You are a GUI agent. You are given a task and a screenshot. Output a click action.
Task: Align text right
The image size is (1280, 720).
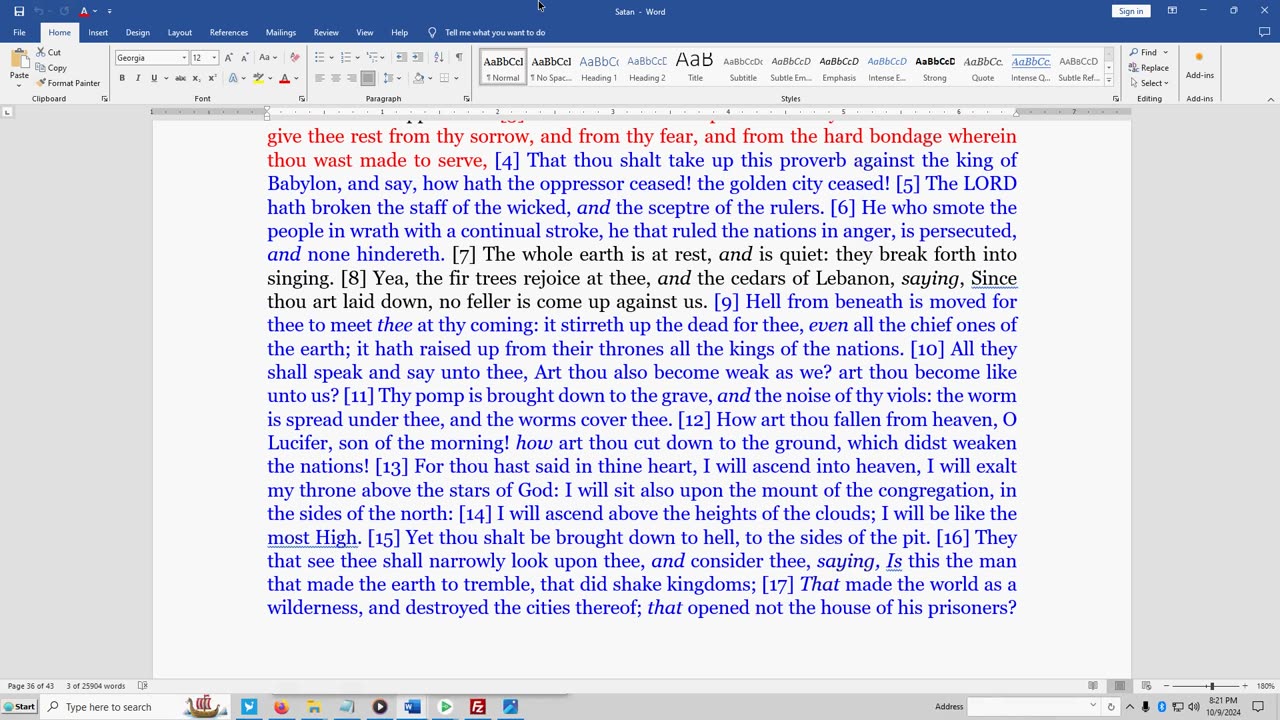click(352, 78)
